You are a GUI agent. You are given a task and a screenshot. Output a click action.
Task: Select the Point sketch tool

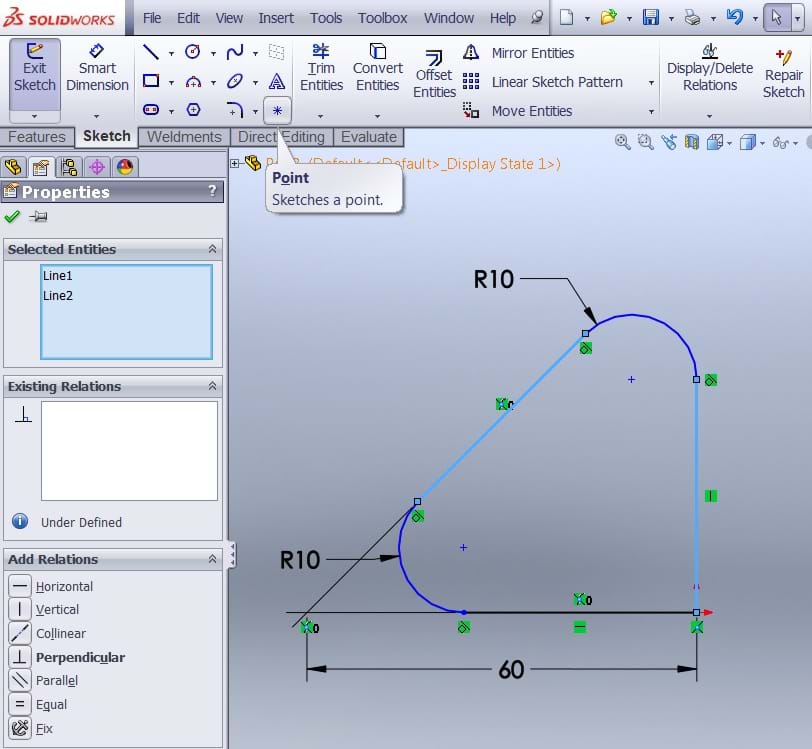pos(277,110)
